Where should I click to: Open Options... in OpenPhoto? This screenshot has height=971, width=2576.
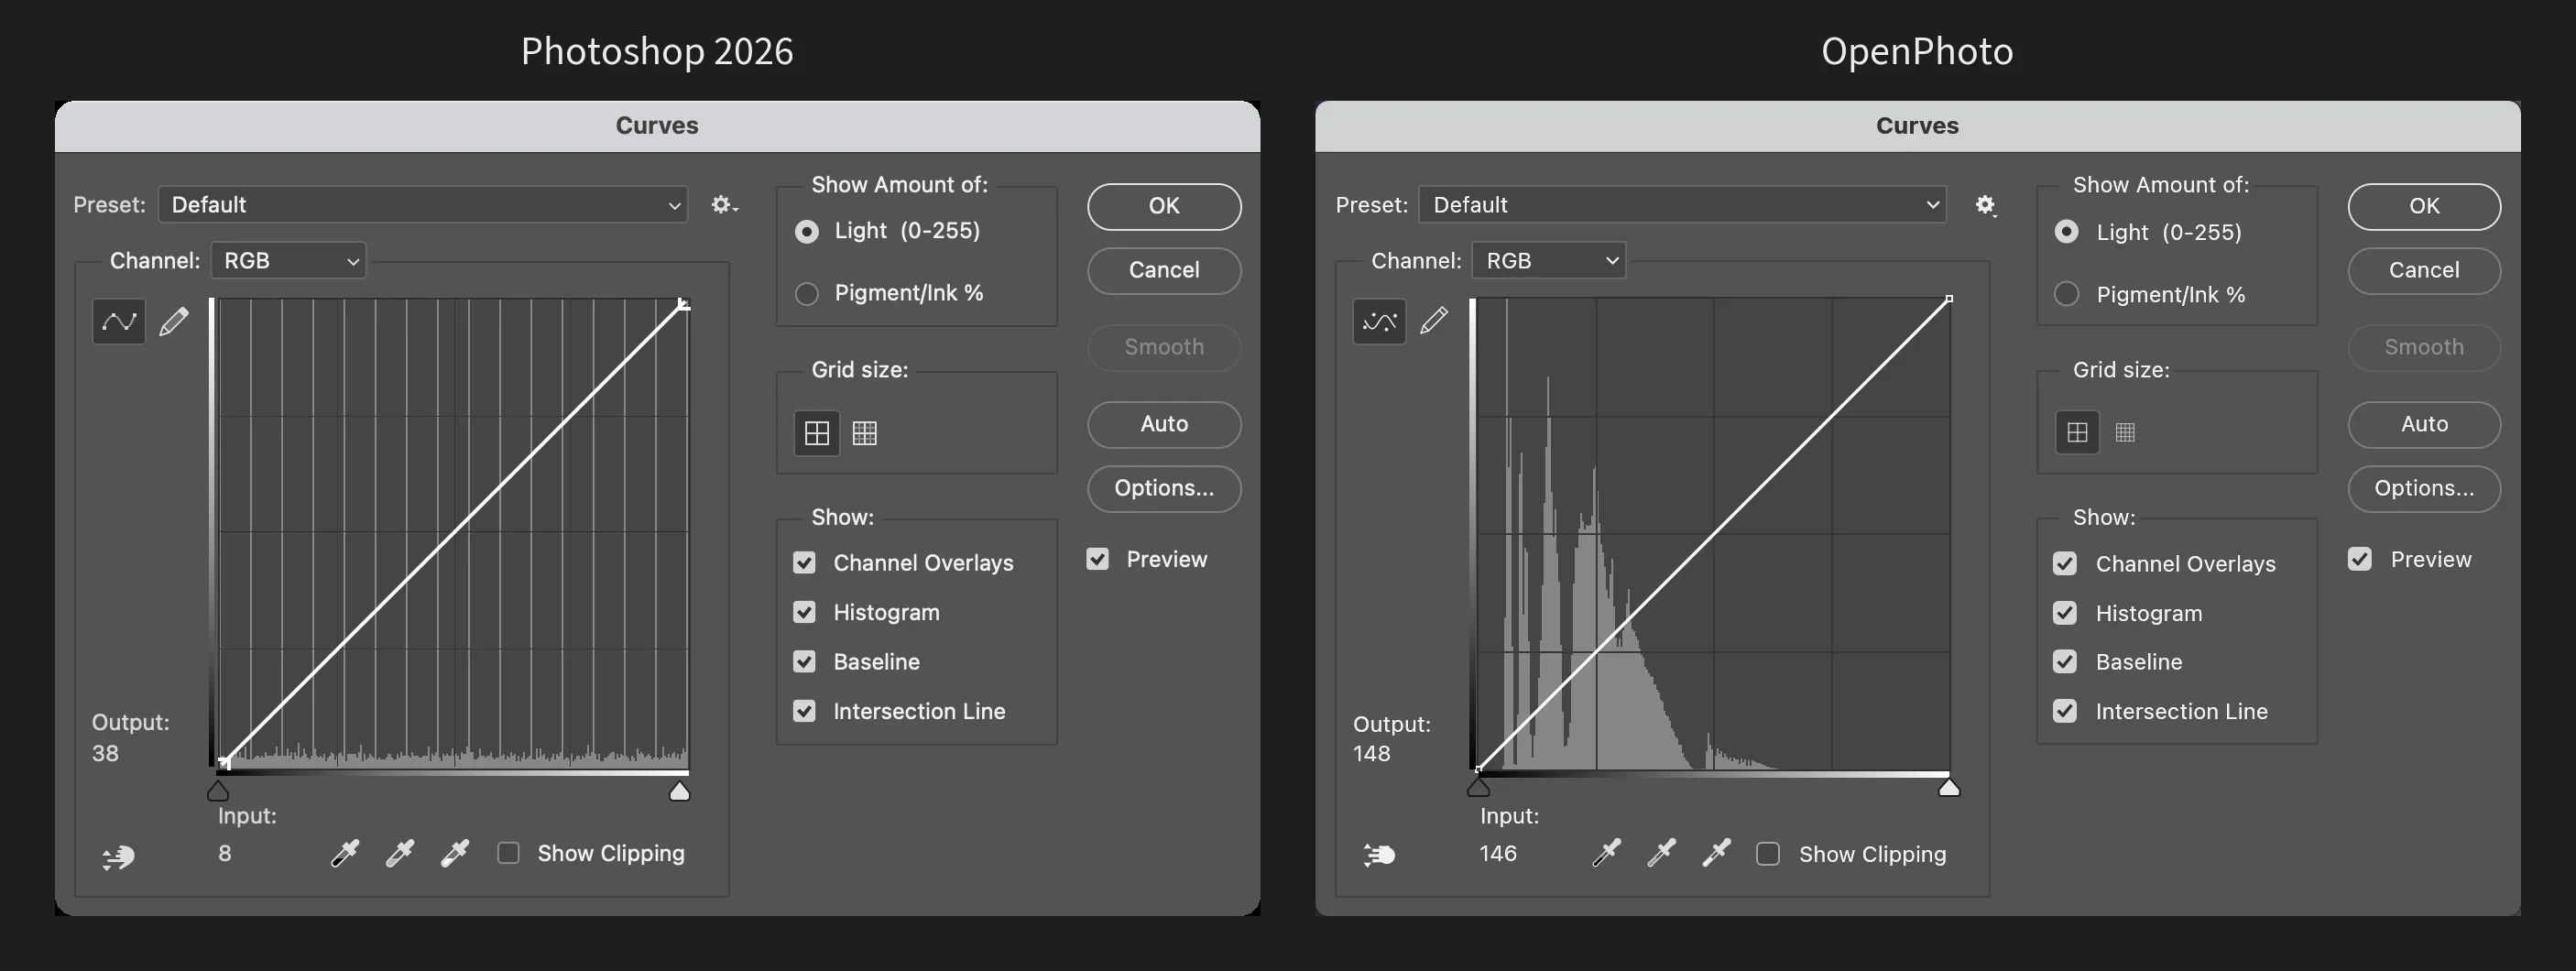(x=2424, y=488)
